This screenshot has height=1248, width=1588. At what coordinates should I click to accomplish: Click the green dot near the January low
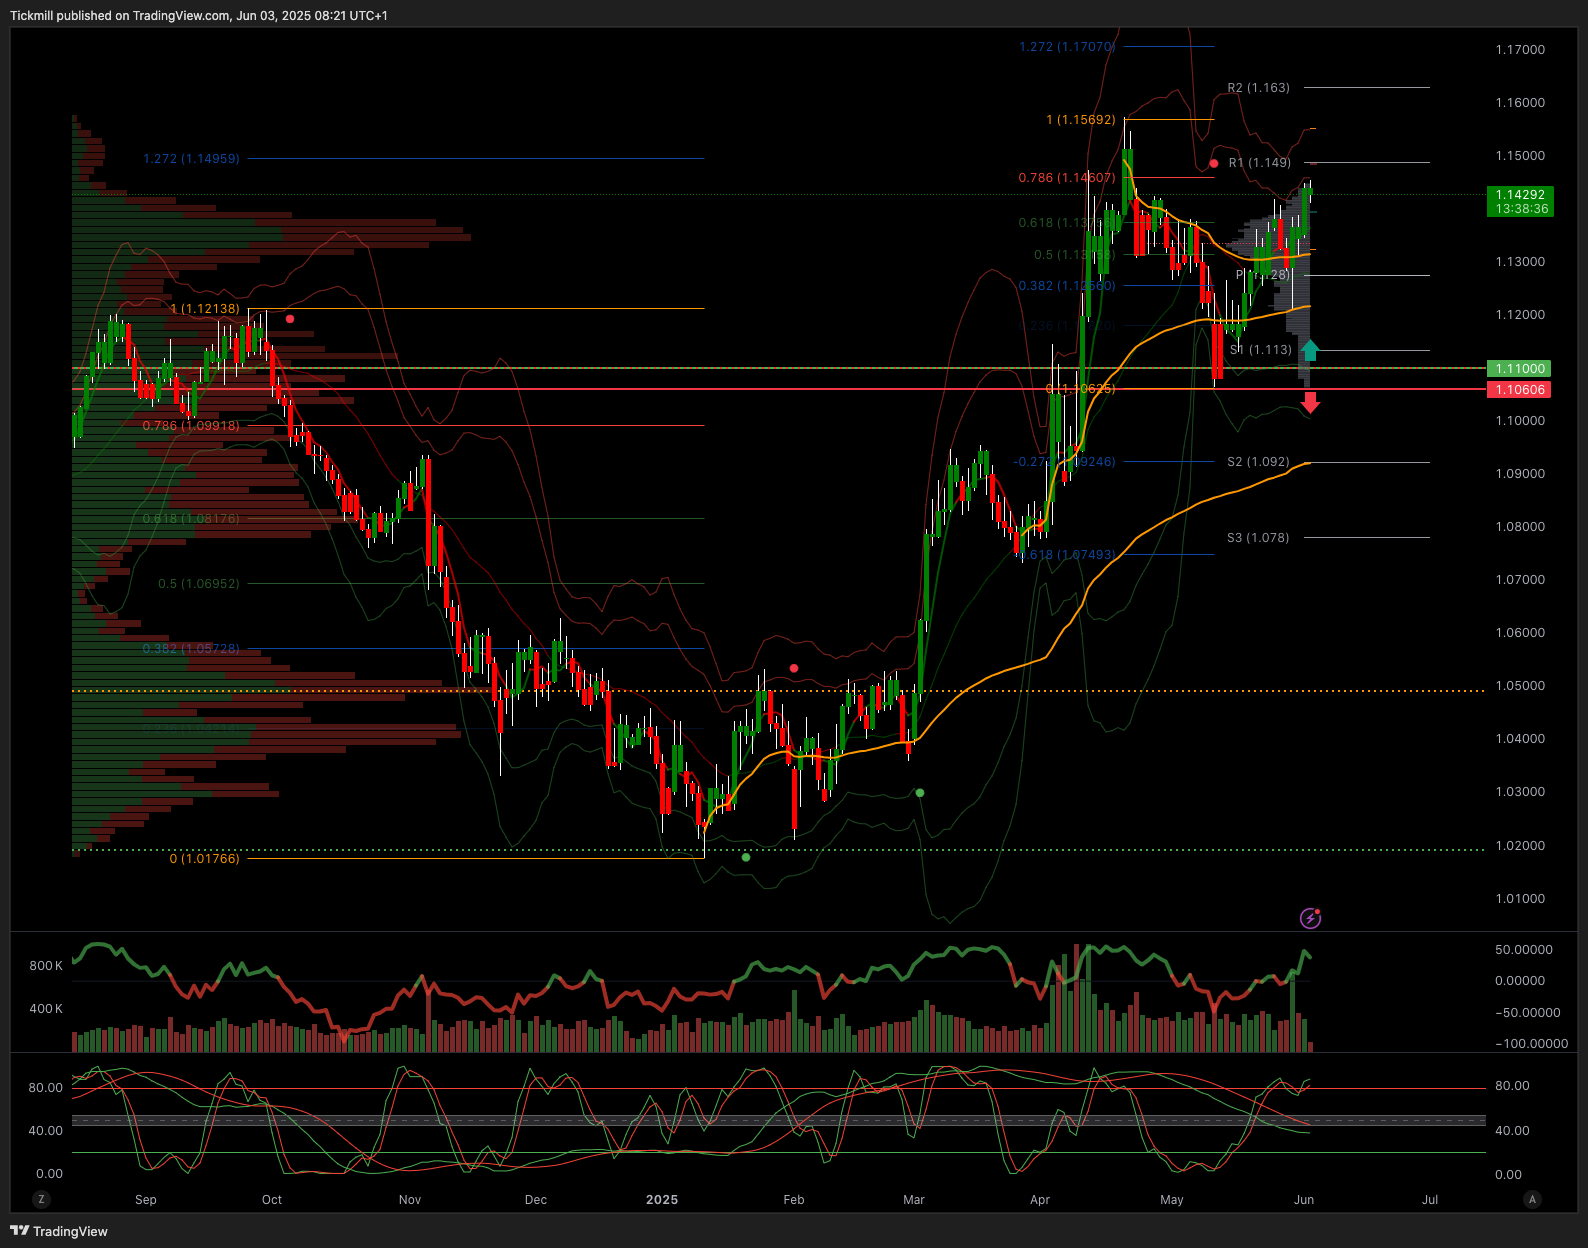(746, 857)
